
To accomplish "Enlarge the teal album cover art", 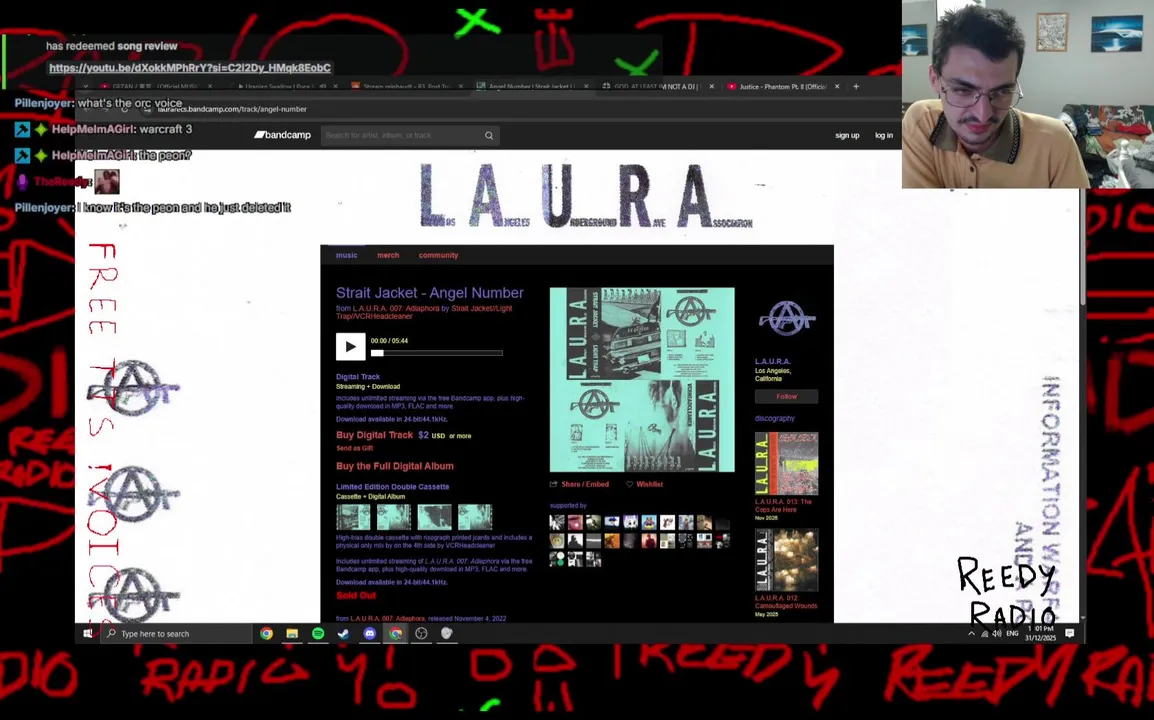I will [x=642, y=380].
